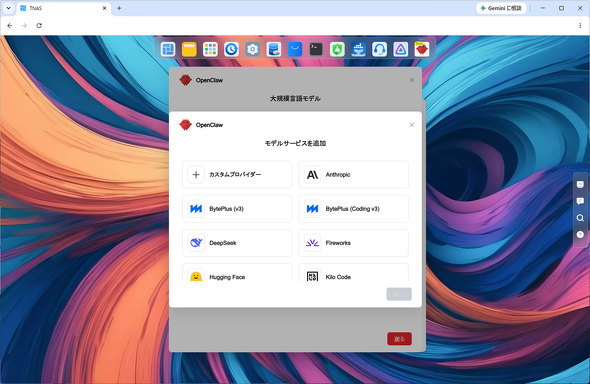
Task: Select the DeepSeek model service
Action: pos(237,243)
